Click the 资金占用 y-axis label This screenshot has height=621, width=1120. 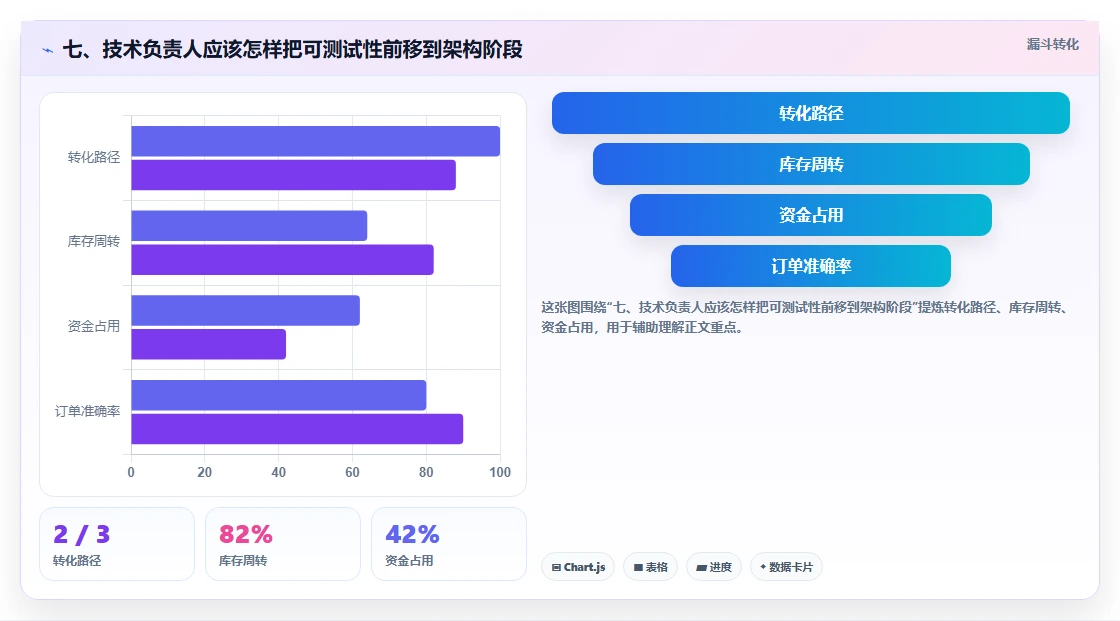[x=94, y=327]
